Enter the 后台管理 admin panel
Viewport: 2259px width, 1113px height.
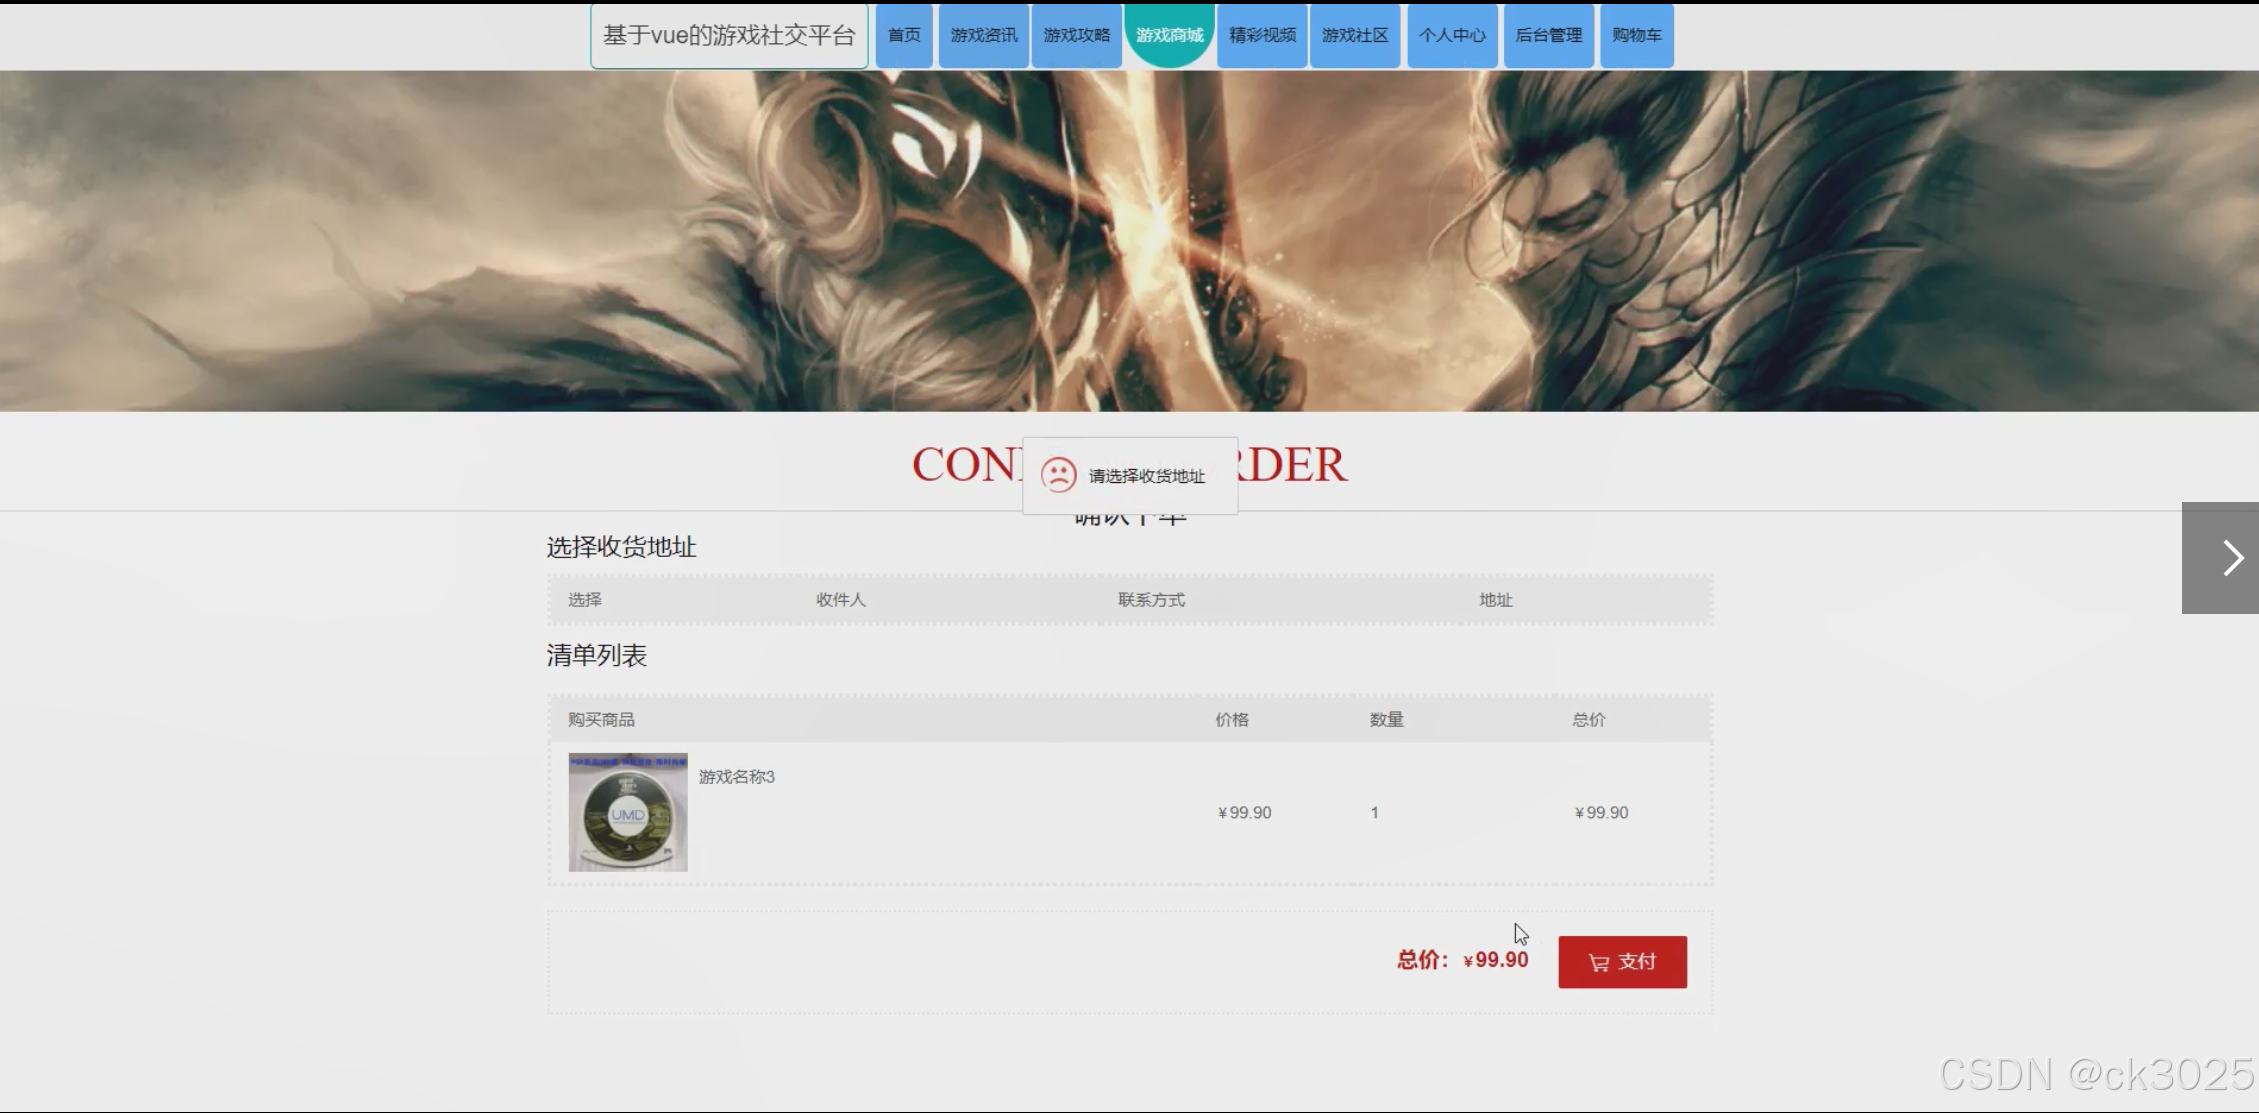[1548, 35]
